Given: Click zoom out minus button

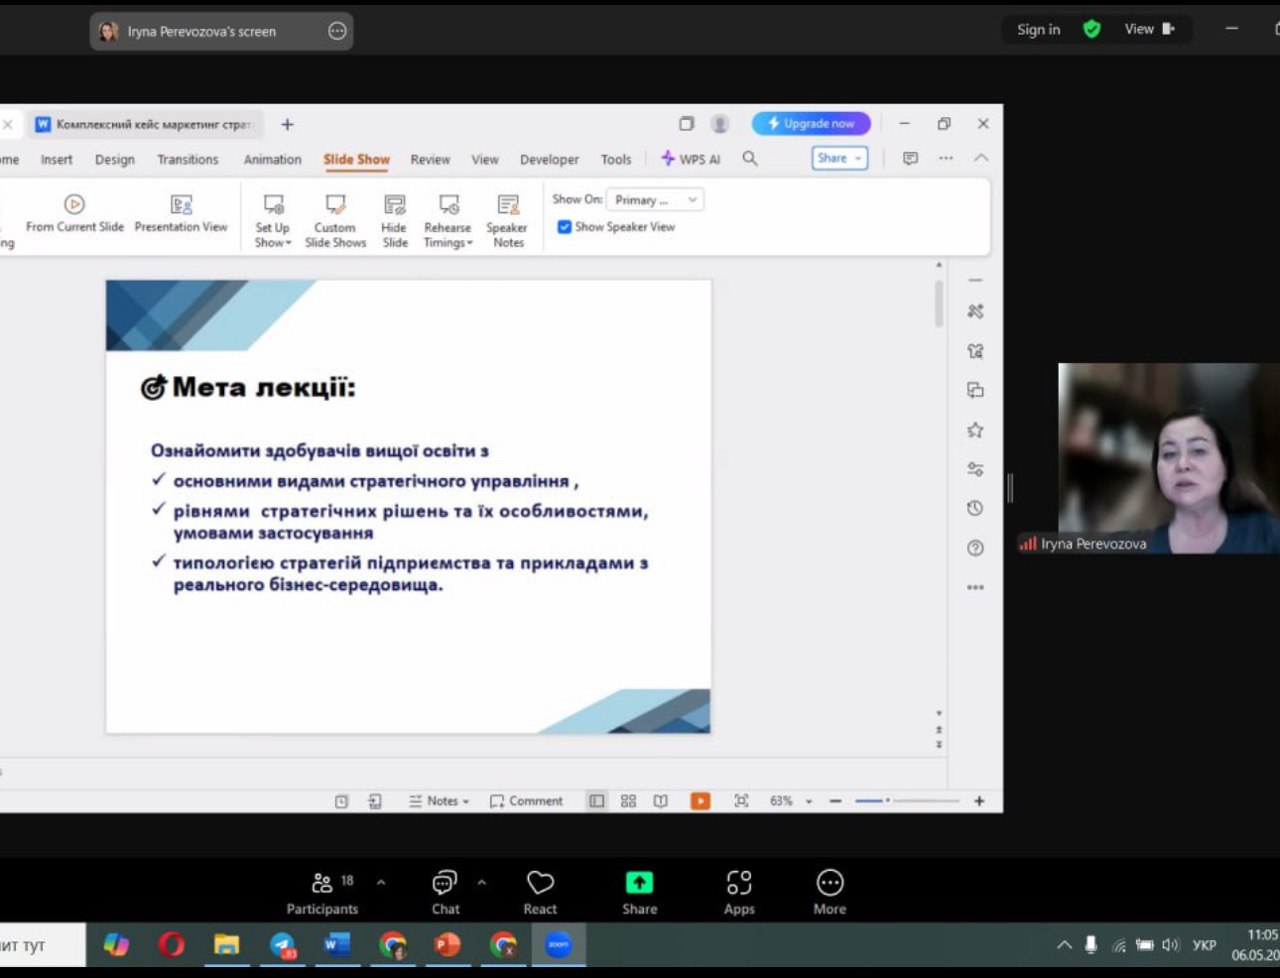Looking at the screenshot, I should point(835,801).
